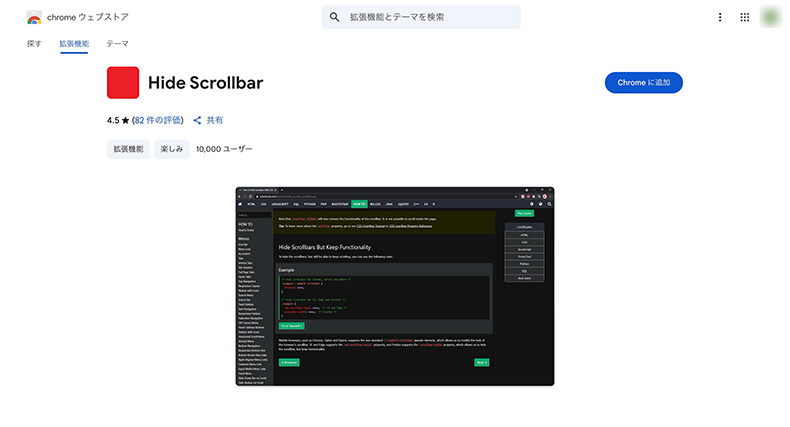The width and height of the screenshot is (790, 427).
Task: Click the 楽しみ category chip
Action: click(172, 149)
